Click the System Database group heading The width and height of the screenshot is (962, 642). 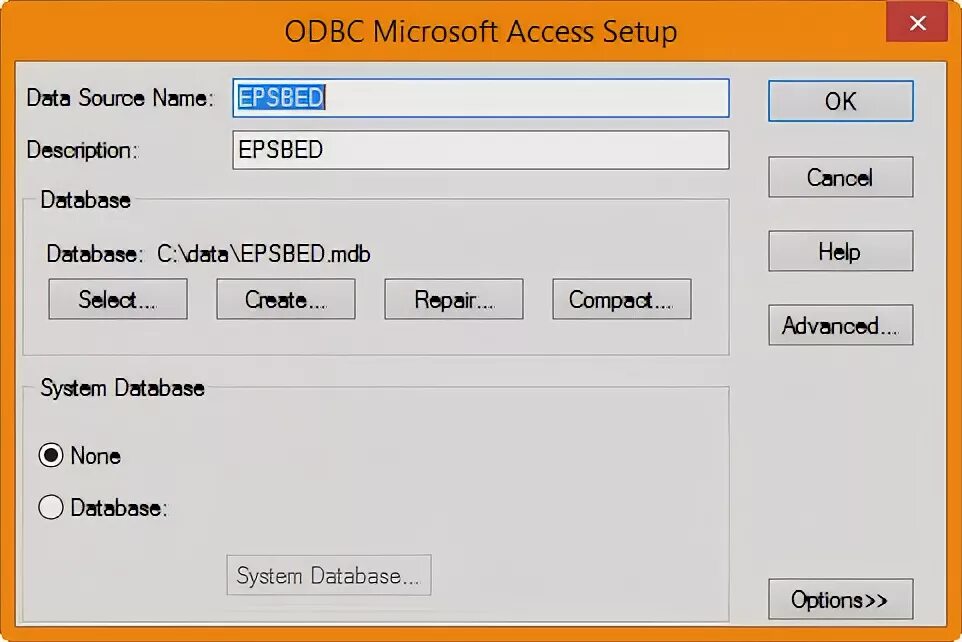(122, 388)
